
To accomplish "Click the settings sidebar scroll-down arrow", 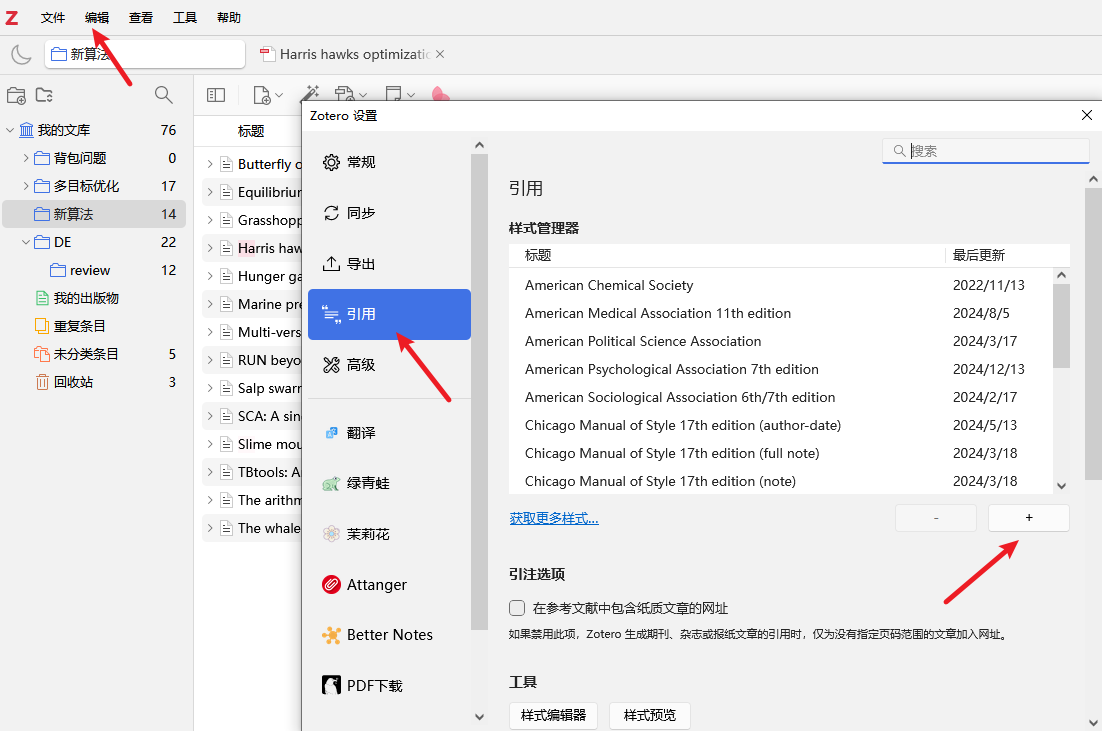I will [x=479, y=717].
